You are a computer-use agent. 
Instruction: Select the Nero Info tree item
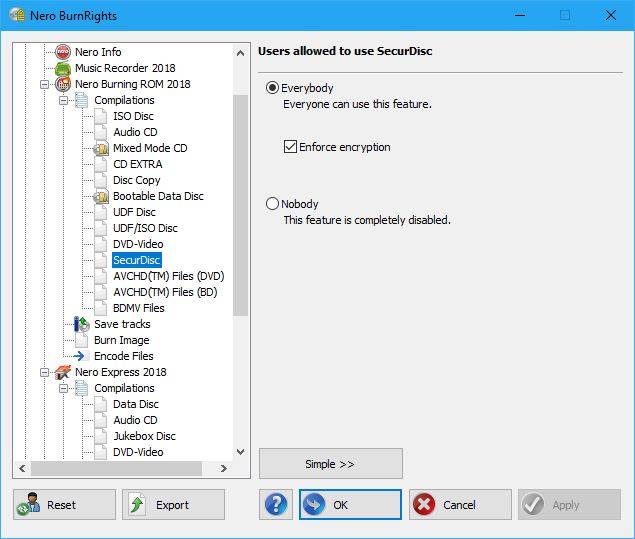tap(98, 52)
